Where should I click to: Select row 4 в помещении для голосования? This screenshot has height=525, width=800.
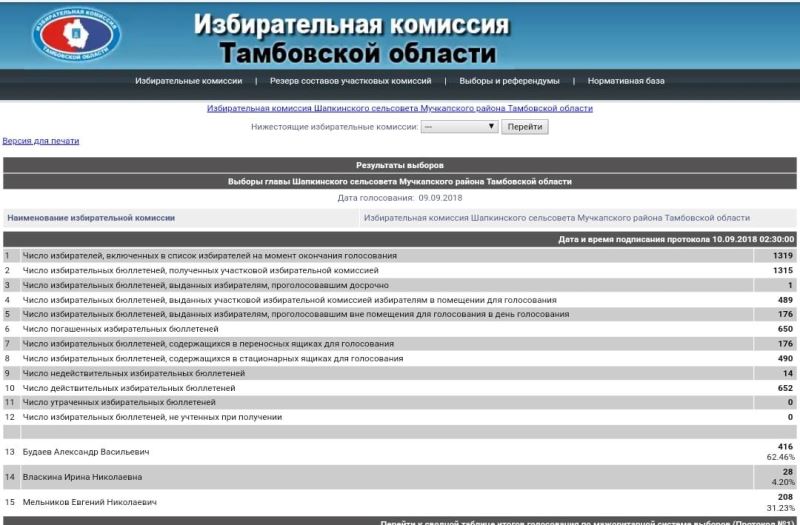point(399,299)
